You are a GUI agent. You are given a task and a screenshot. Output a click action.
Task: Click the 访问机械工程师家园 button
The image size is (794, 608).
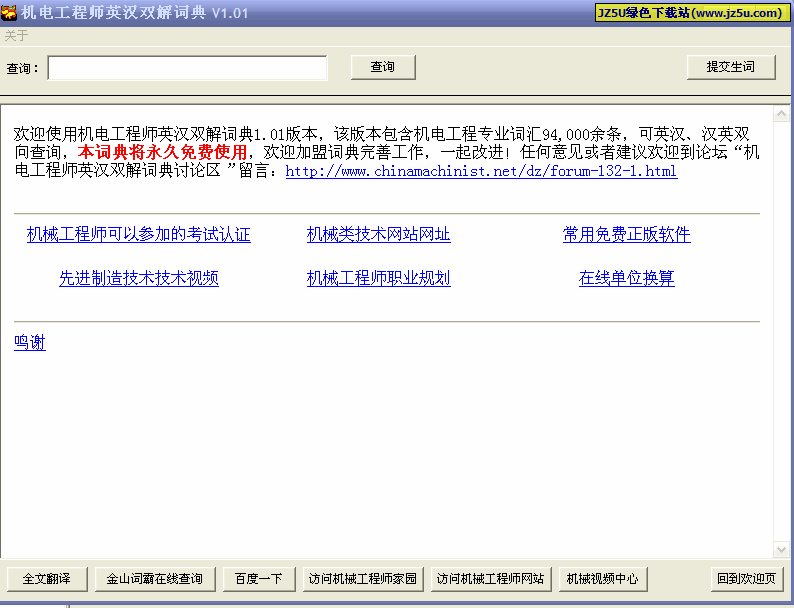pos(363,579)
